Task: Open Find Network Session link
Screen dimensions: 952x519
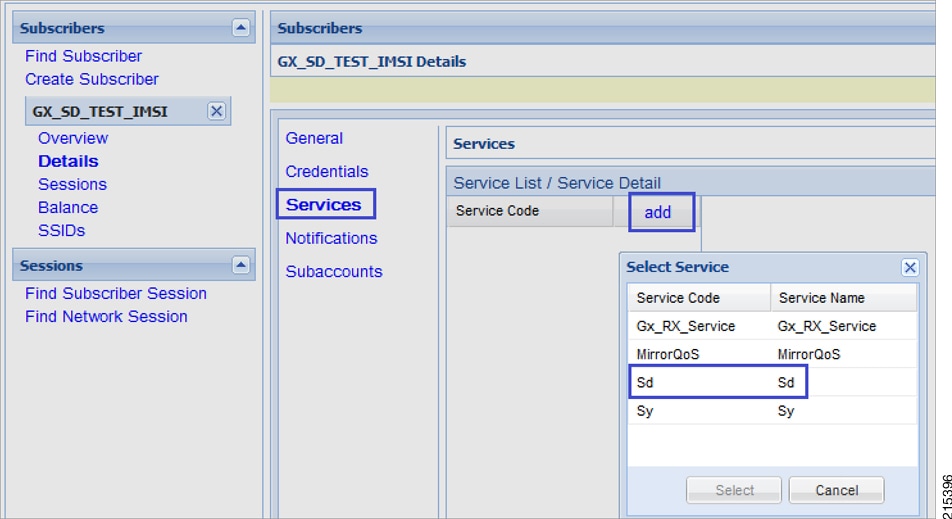Action: [x=106, y=316]
